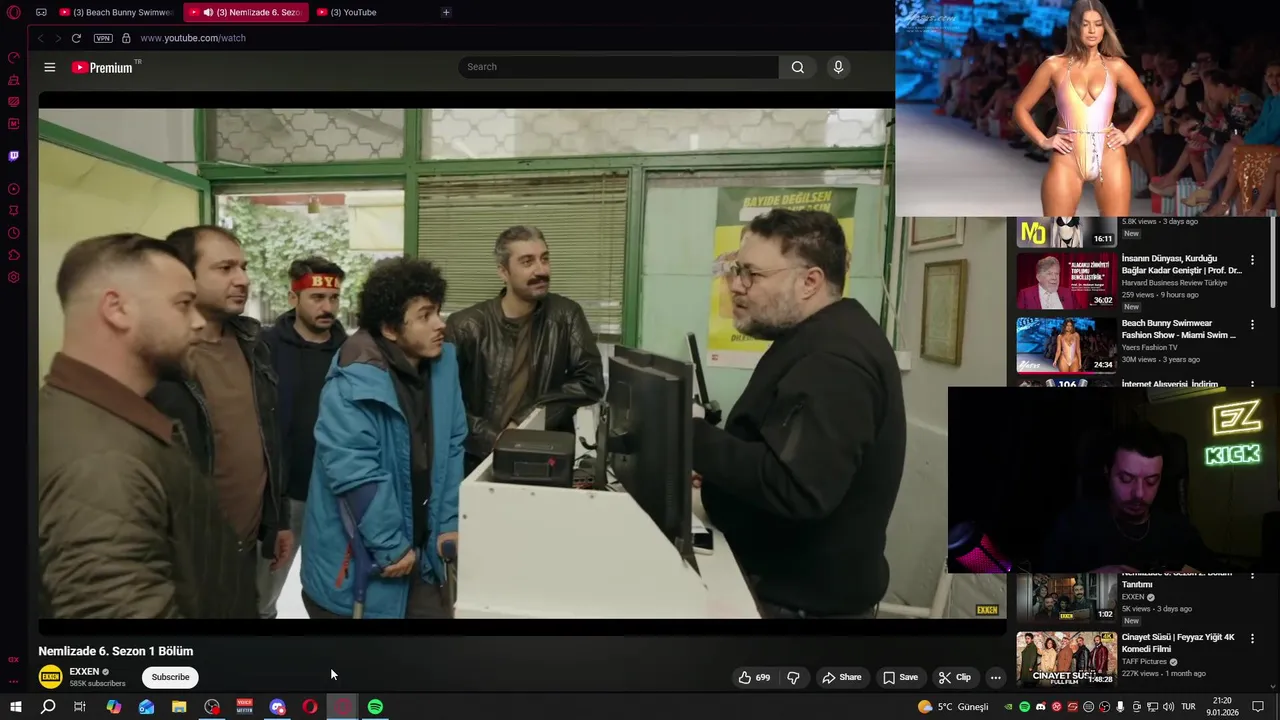
Task: Open options for İnsanın Dünyası video
Action: (x=1252, y=260)
